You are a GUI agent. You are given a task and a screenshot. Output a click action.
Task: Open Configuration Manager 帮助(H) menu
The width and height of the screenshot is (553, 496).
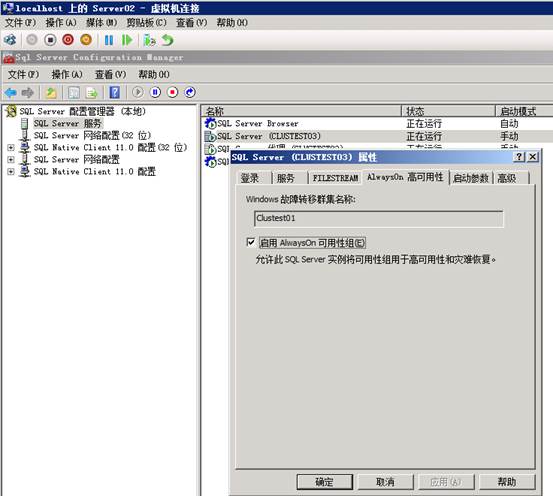[154, 74]
